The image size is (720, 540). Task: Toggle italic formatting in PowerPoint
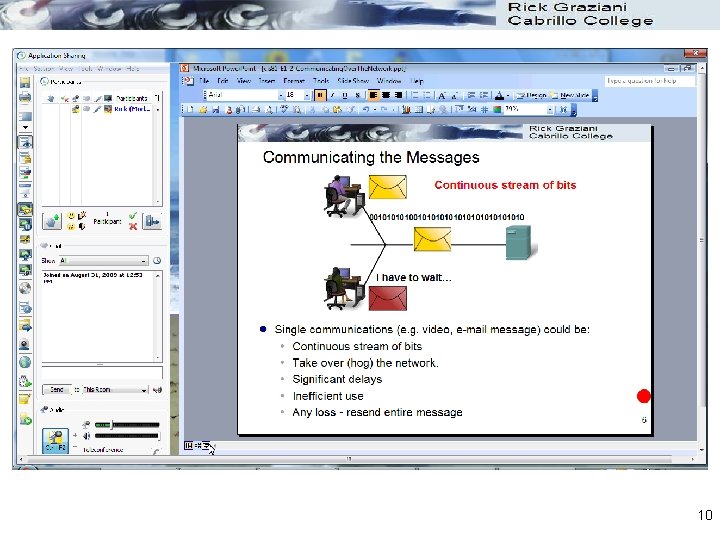coord(332,95)
